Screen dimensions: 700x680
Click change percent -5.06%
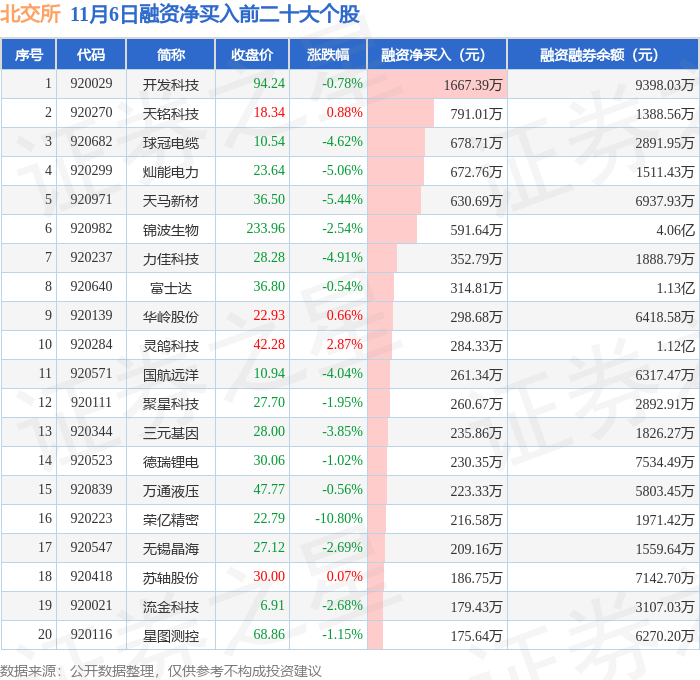(342, 171)
